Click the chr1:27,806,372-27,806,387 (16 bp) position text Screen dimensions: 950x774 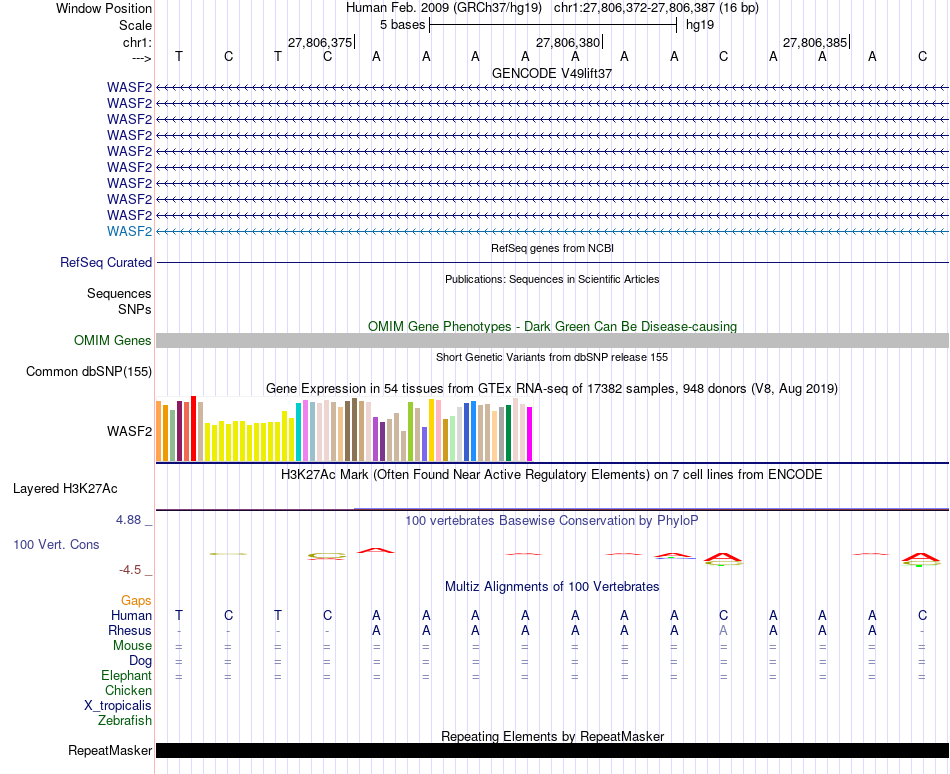pos(656,8)
